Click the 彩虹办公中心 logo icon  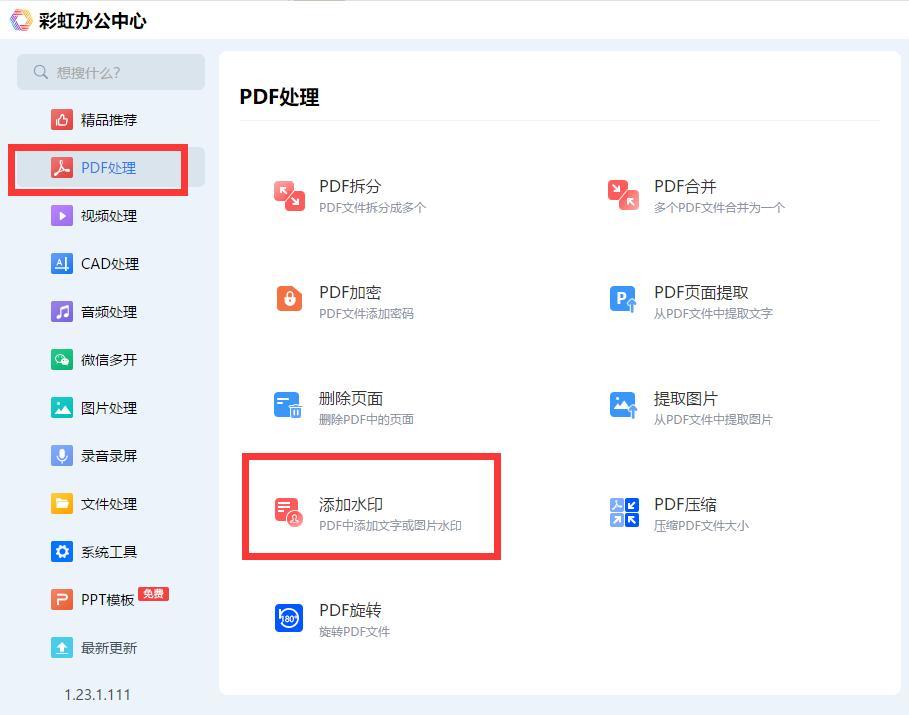coord(21,20)
